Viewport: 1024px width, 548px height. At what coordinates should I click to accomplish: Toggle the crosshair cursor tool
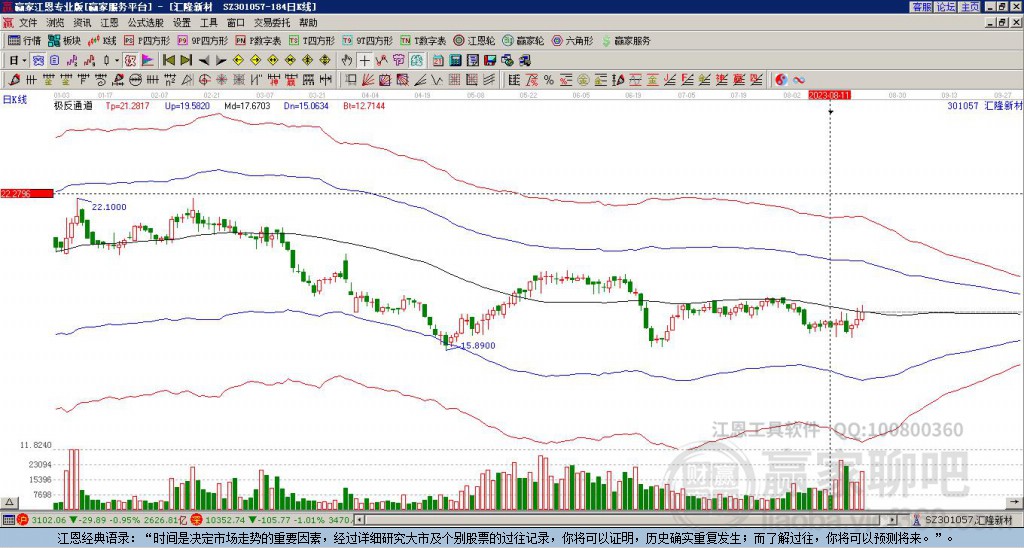pyautogui.click(x=364, y=61)
